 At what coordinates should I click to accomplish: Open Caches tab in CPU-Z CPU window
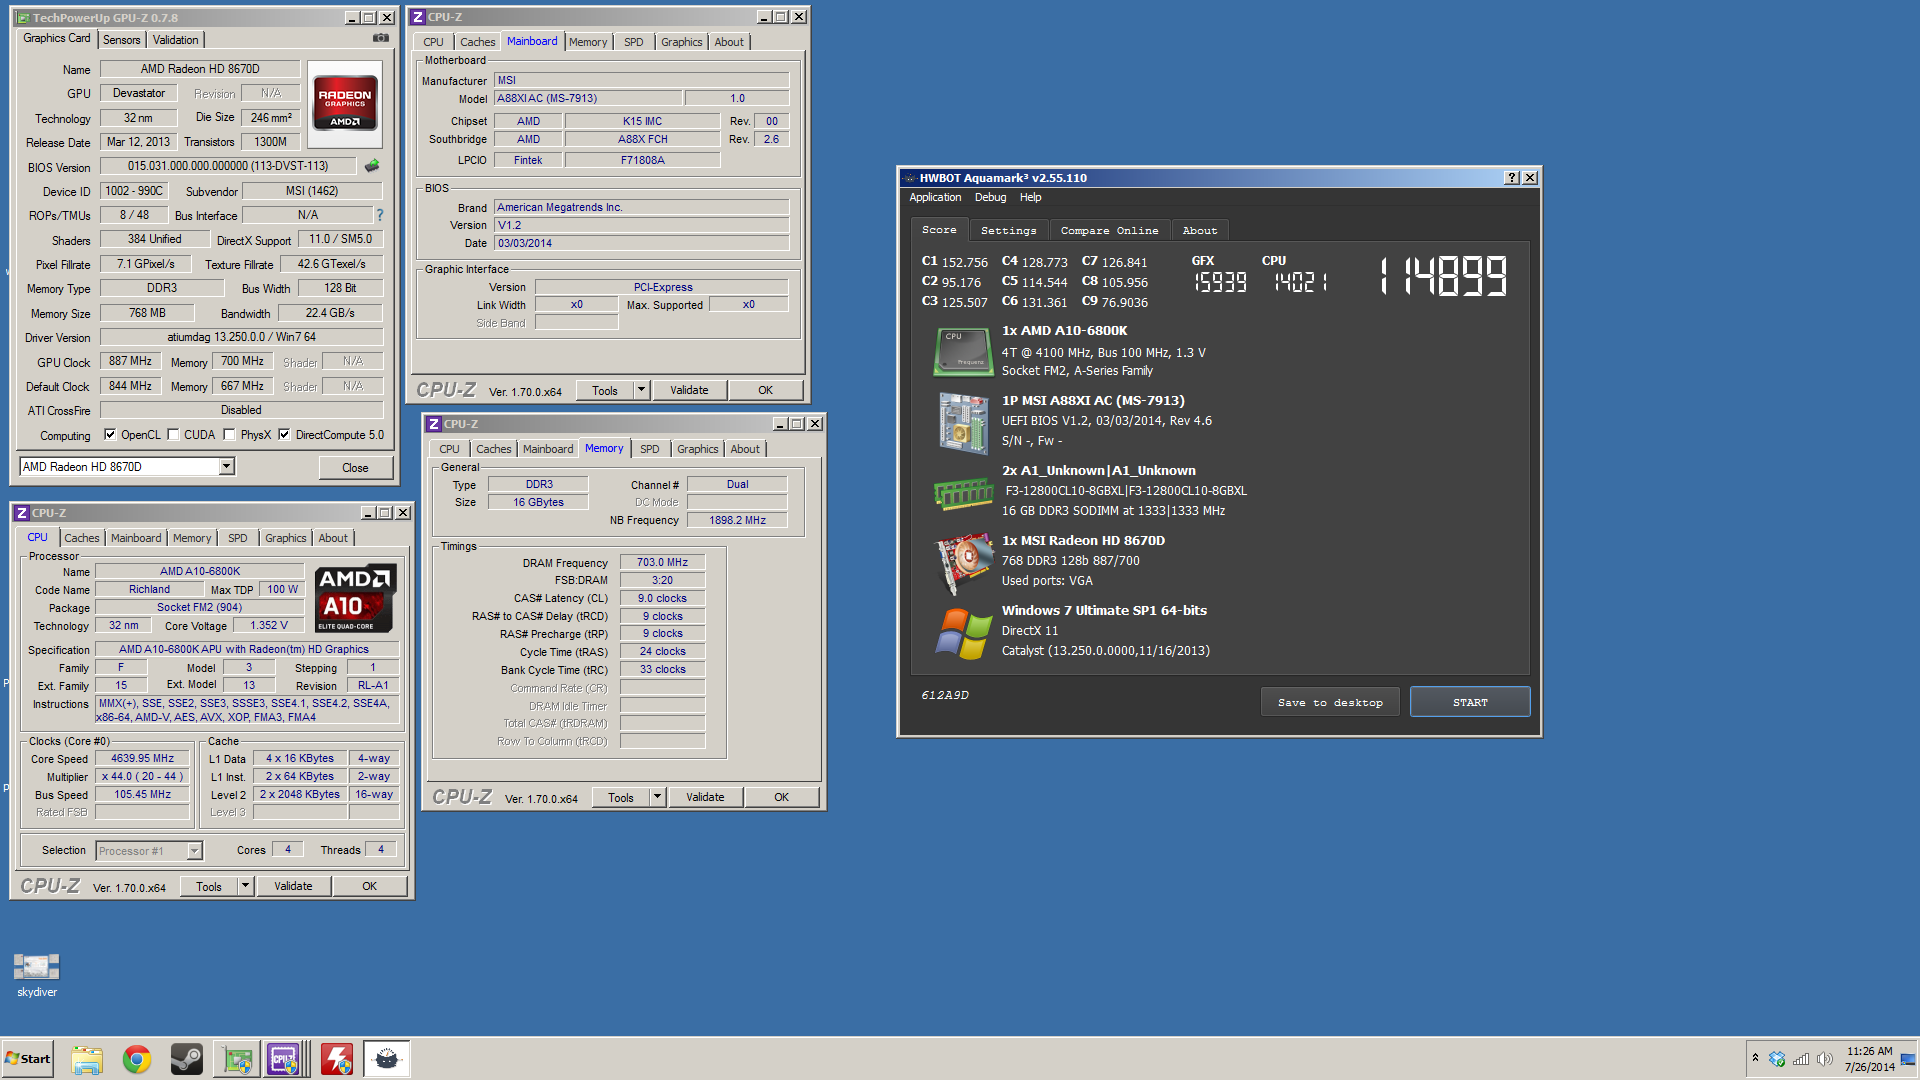81,538
